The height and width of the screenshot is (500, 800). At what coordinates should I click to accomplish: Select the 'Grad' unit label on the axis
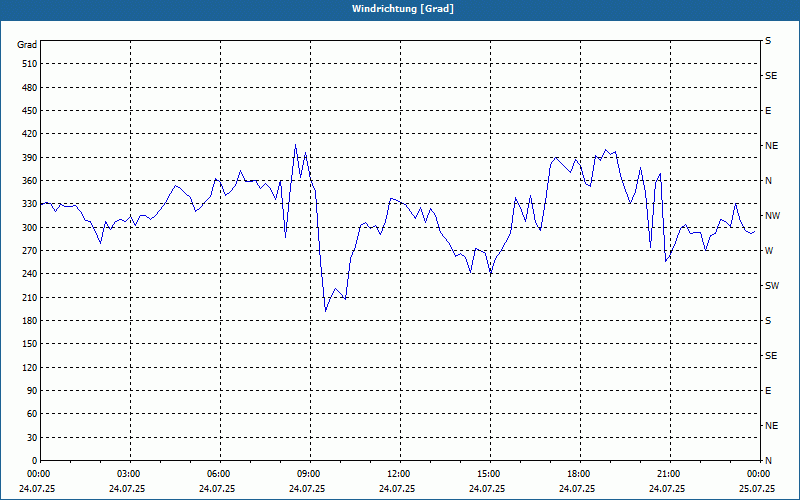pos(27,45)
